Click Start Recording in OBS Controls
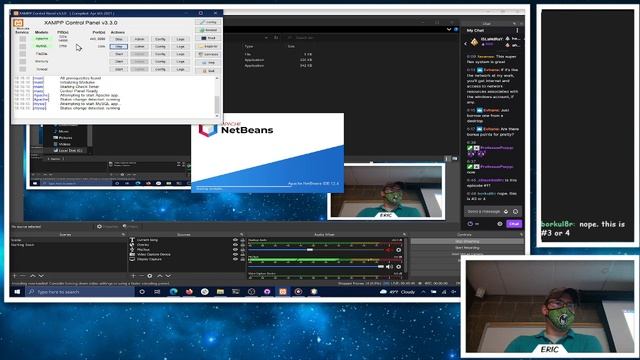 [x=467, y=248]
